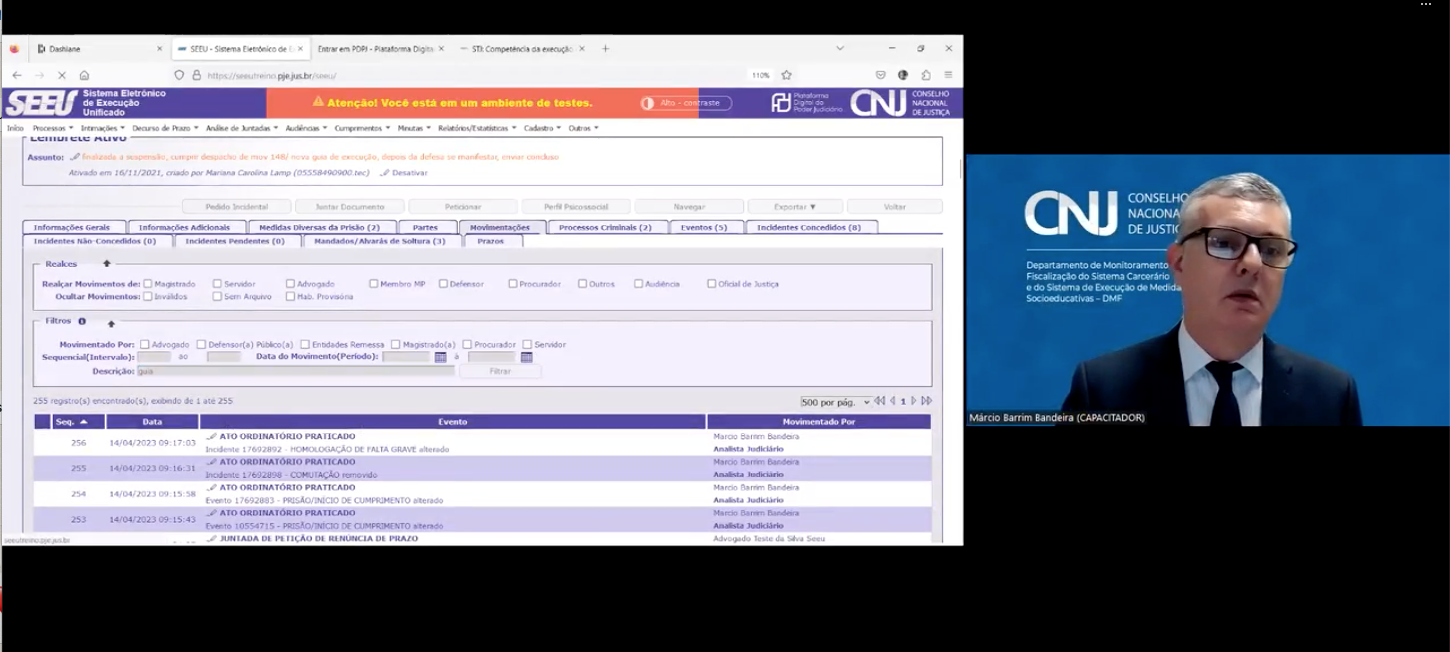
Task: Click pencil icon beside Lembrete assunto
Action: click(x=75, y=157)
